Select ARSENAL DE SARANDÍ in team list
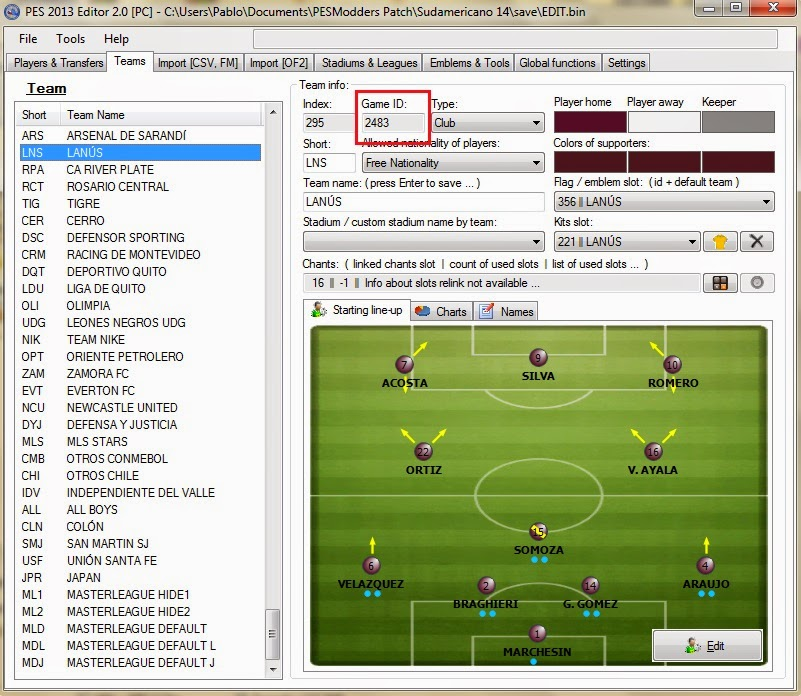This screenshot has width=801, height=696. pos(140,135)
